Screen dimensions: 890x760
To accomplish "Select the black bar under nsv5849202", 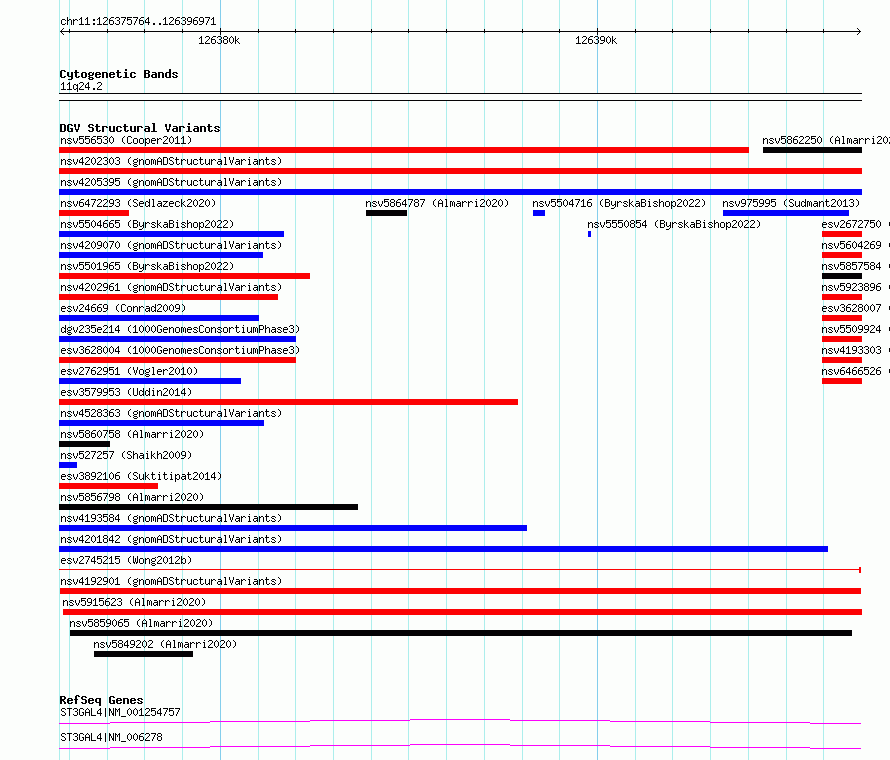I will (x=144, y=654).
